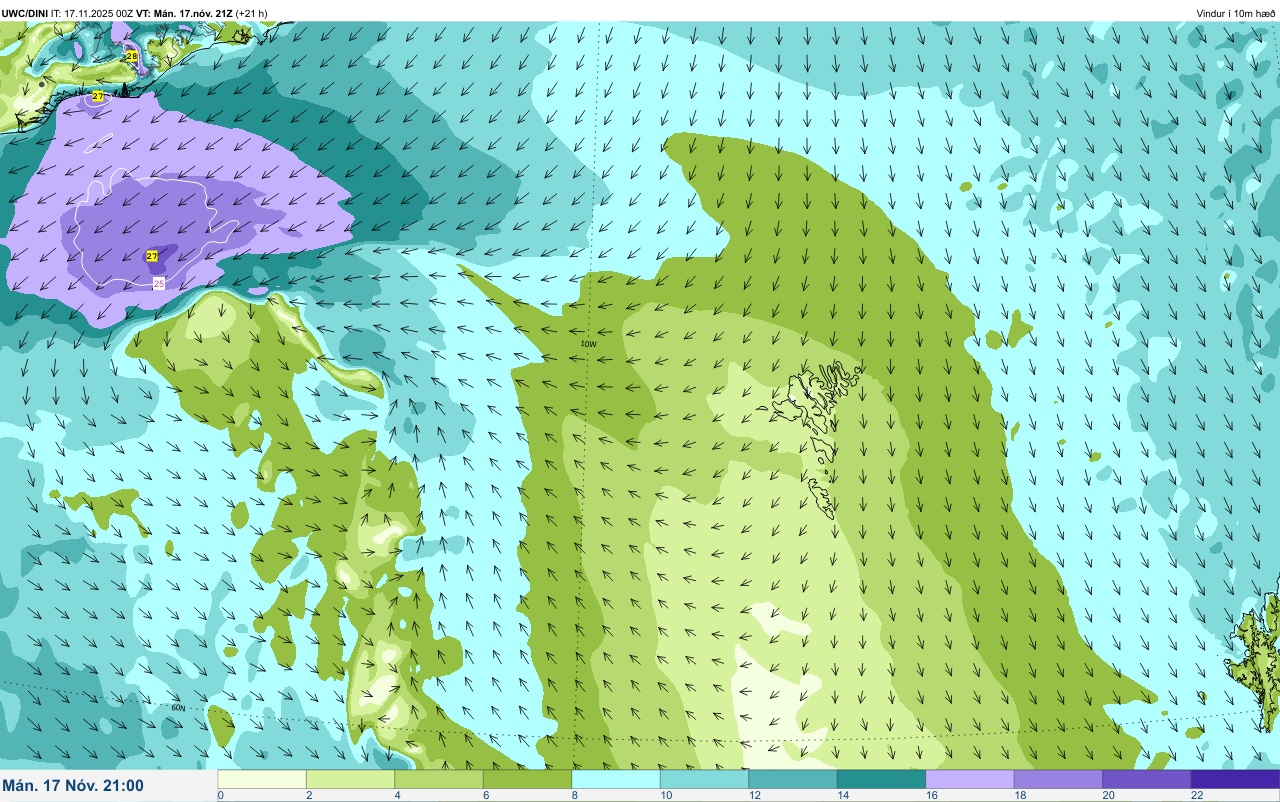Choose the 6–8 olive green legend swatch
Viewport: 1280px width, 802px height.
pyautogui.click(x=527, y=779)
